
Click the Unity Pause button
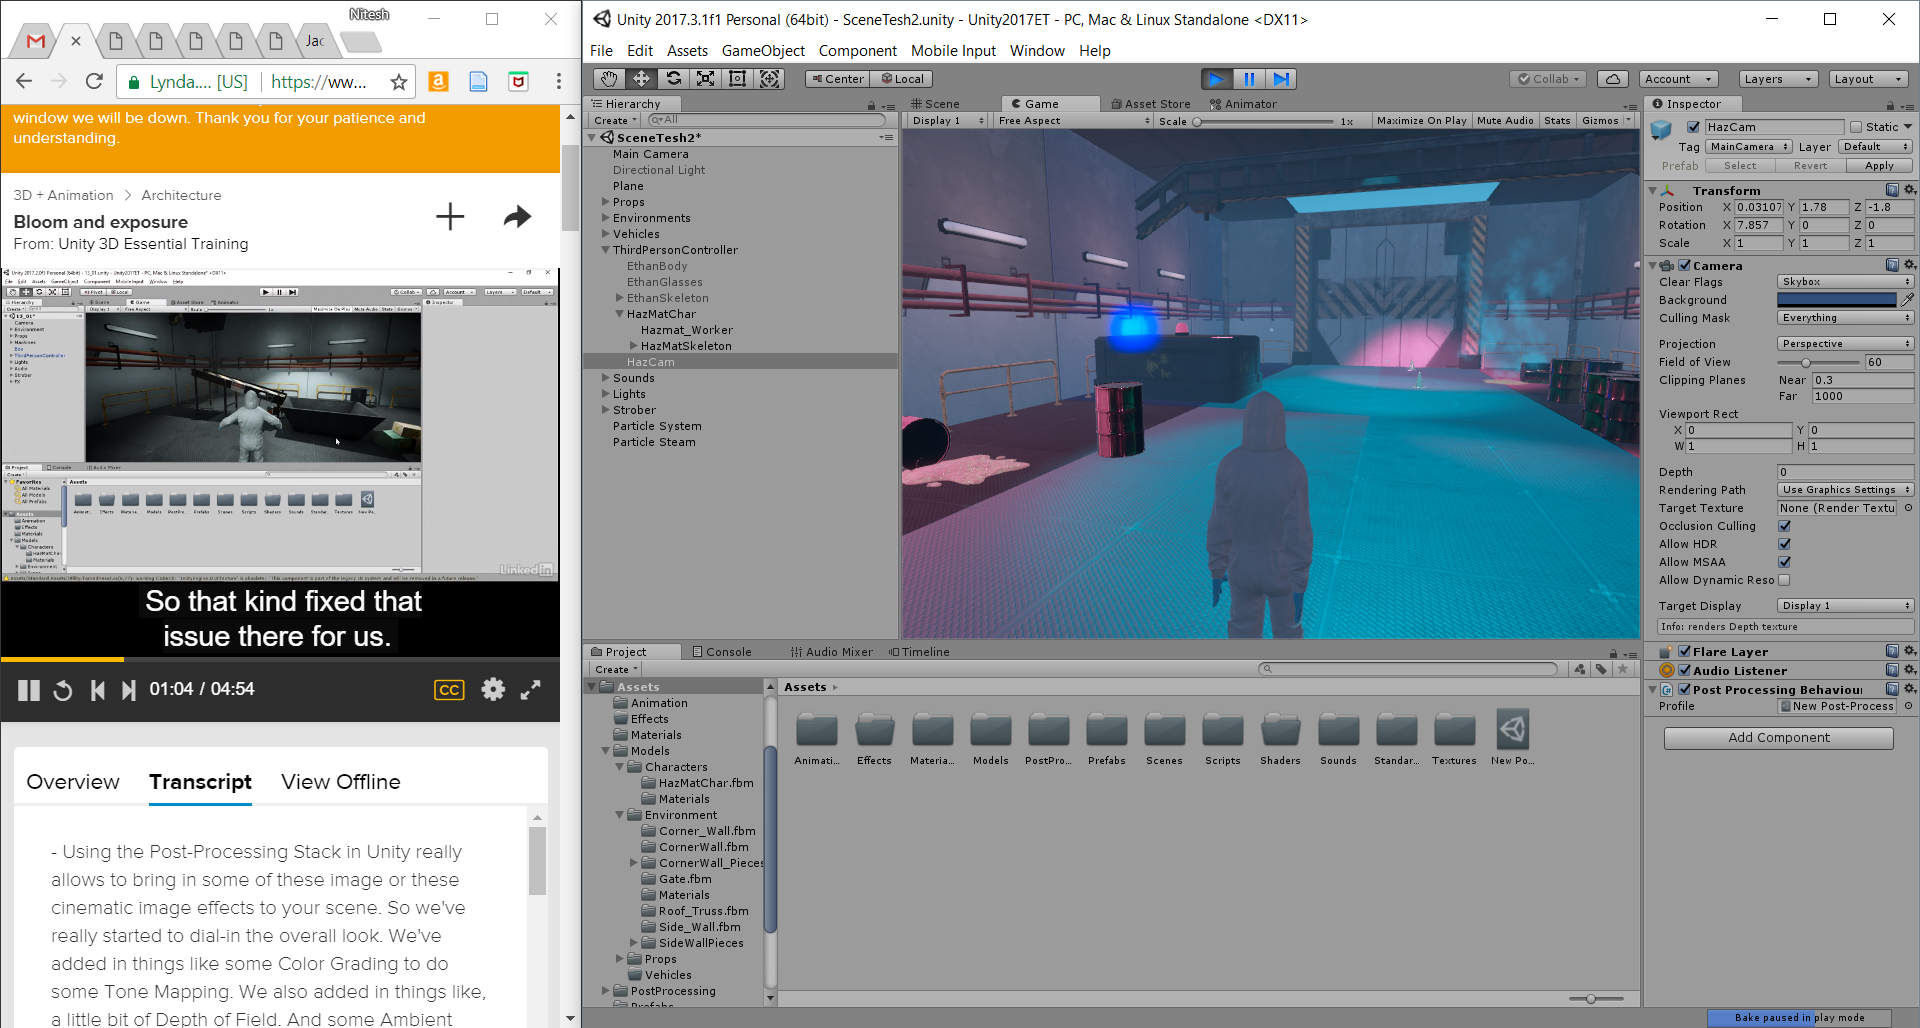coord(1249,79)
